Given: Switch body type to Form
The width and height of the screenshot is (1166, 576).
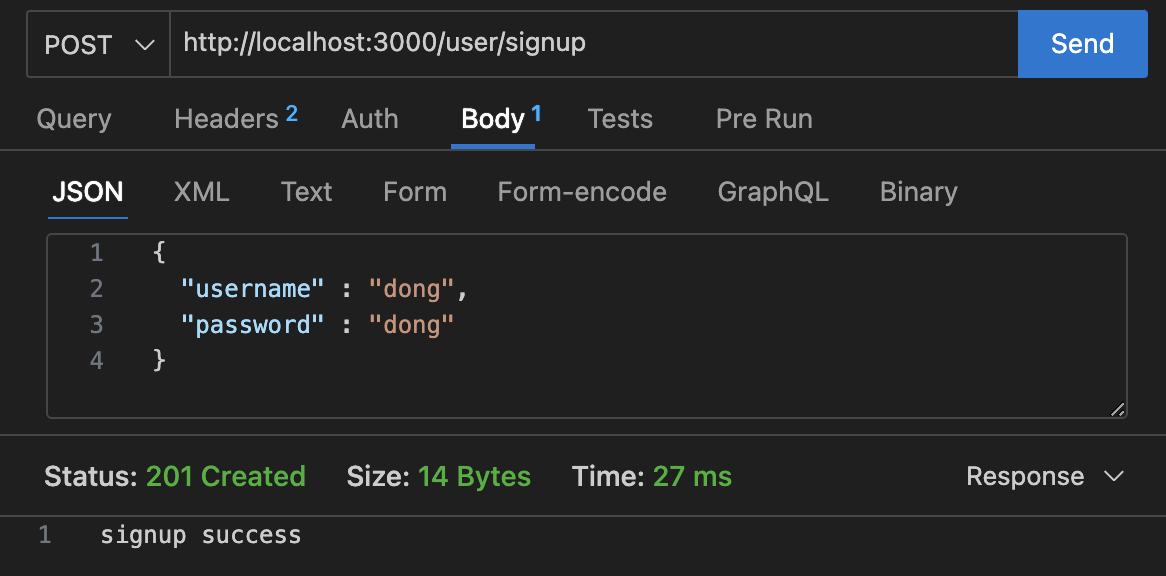Looking at the screenshot, I should click(415, 192).
